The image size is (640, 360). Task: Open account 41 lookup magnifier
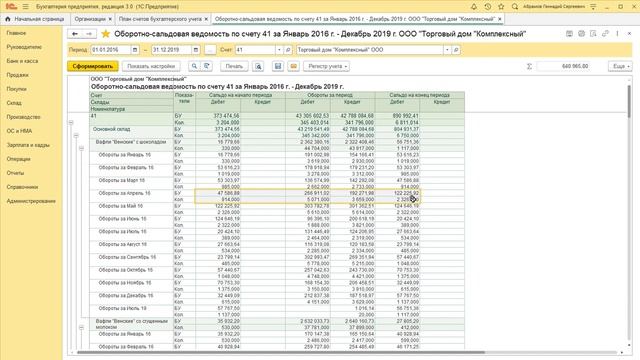(288, 50)
